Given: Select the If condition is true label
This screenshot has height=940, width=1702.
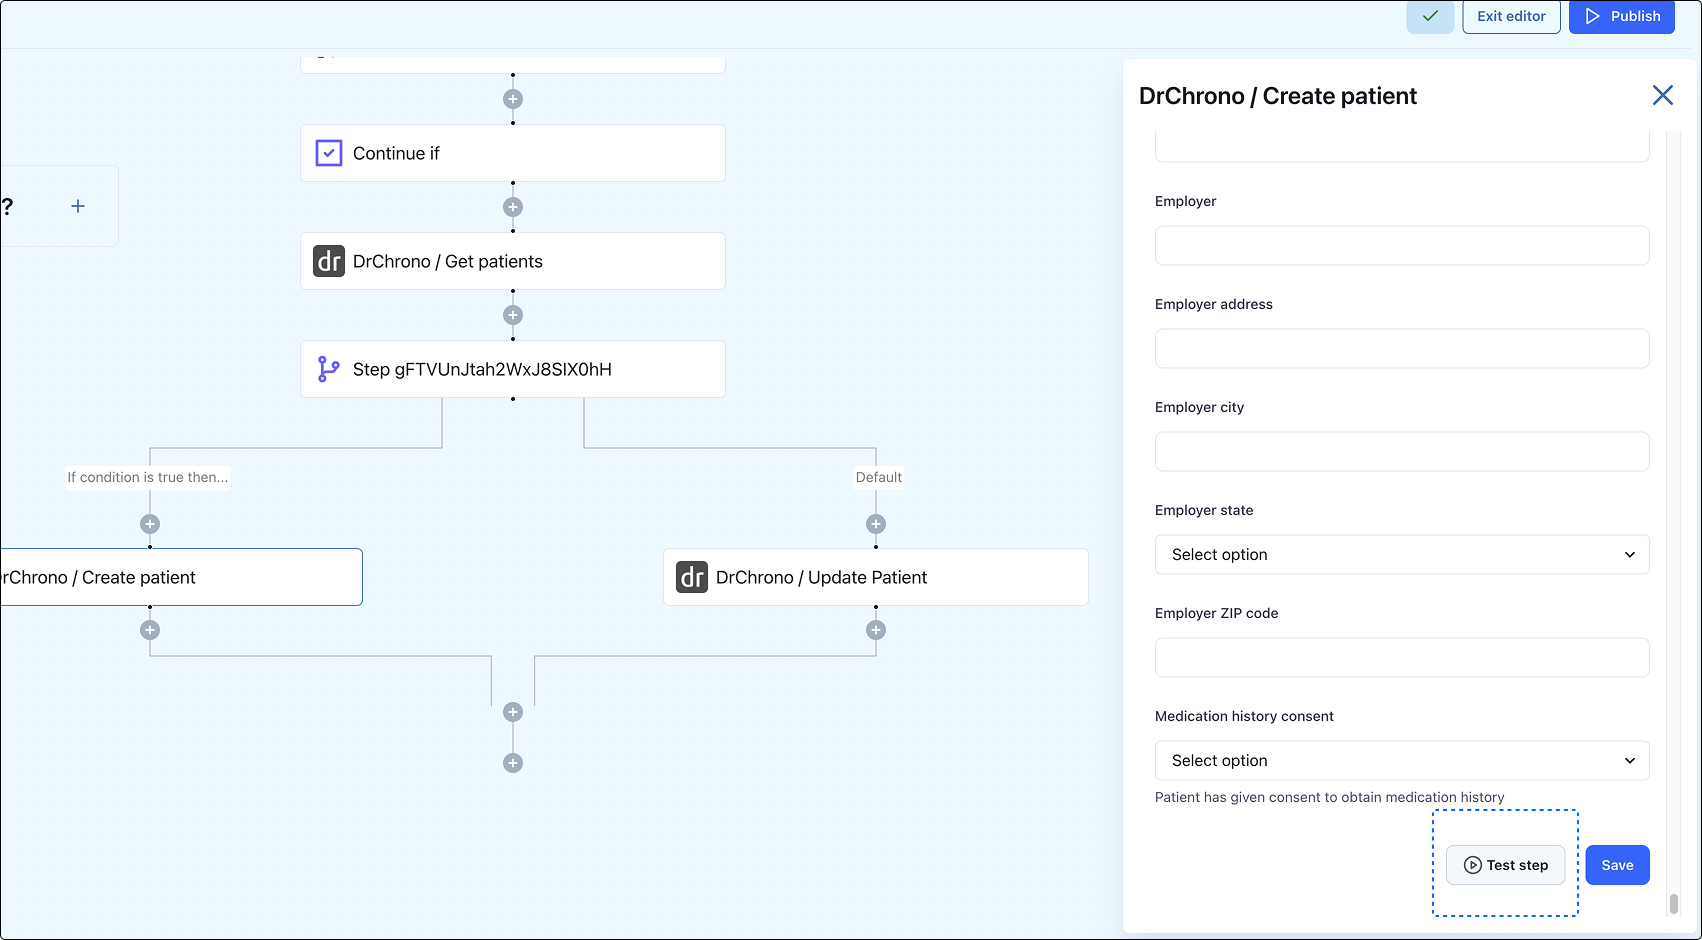Looking at the screenshot, I should 148,477.
